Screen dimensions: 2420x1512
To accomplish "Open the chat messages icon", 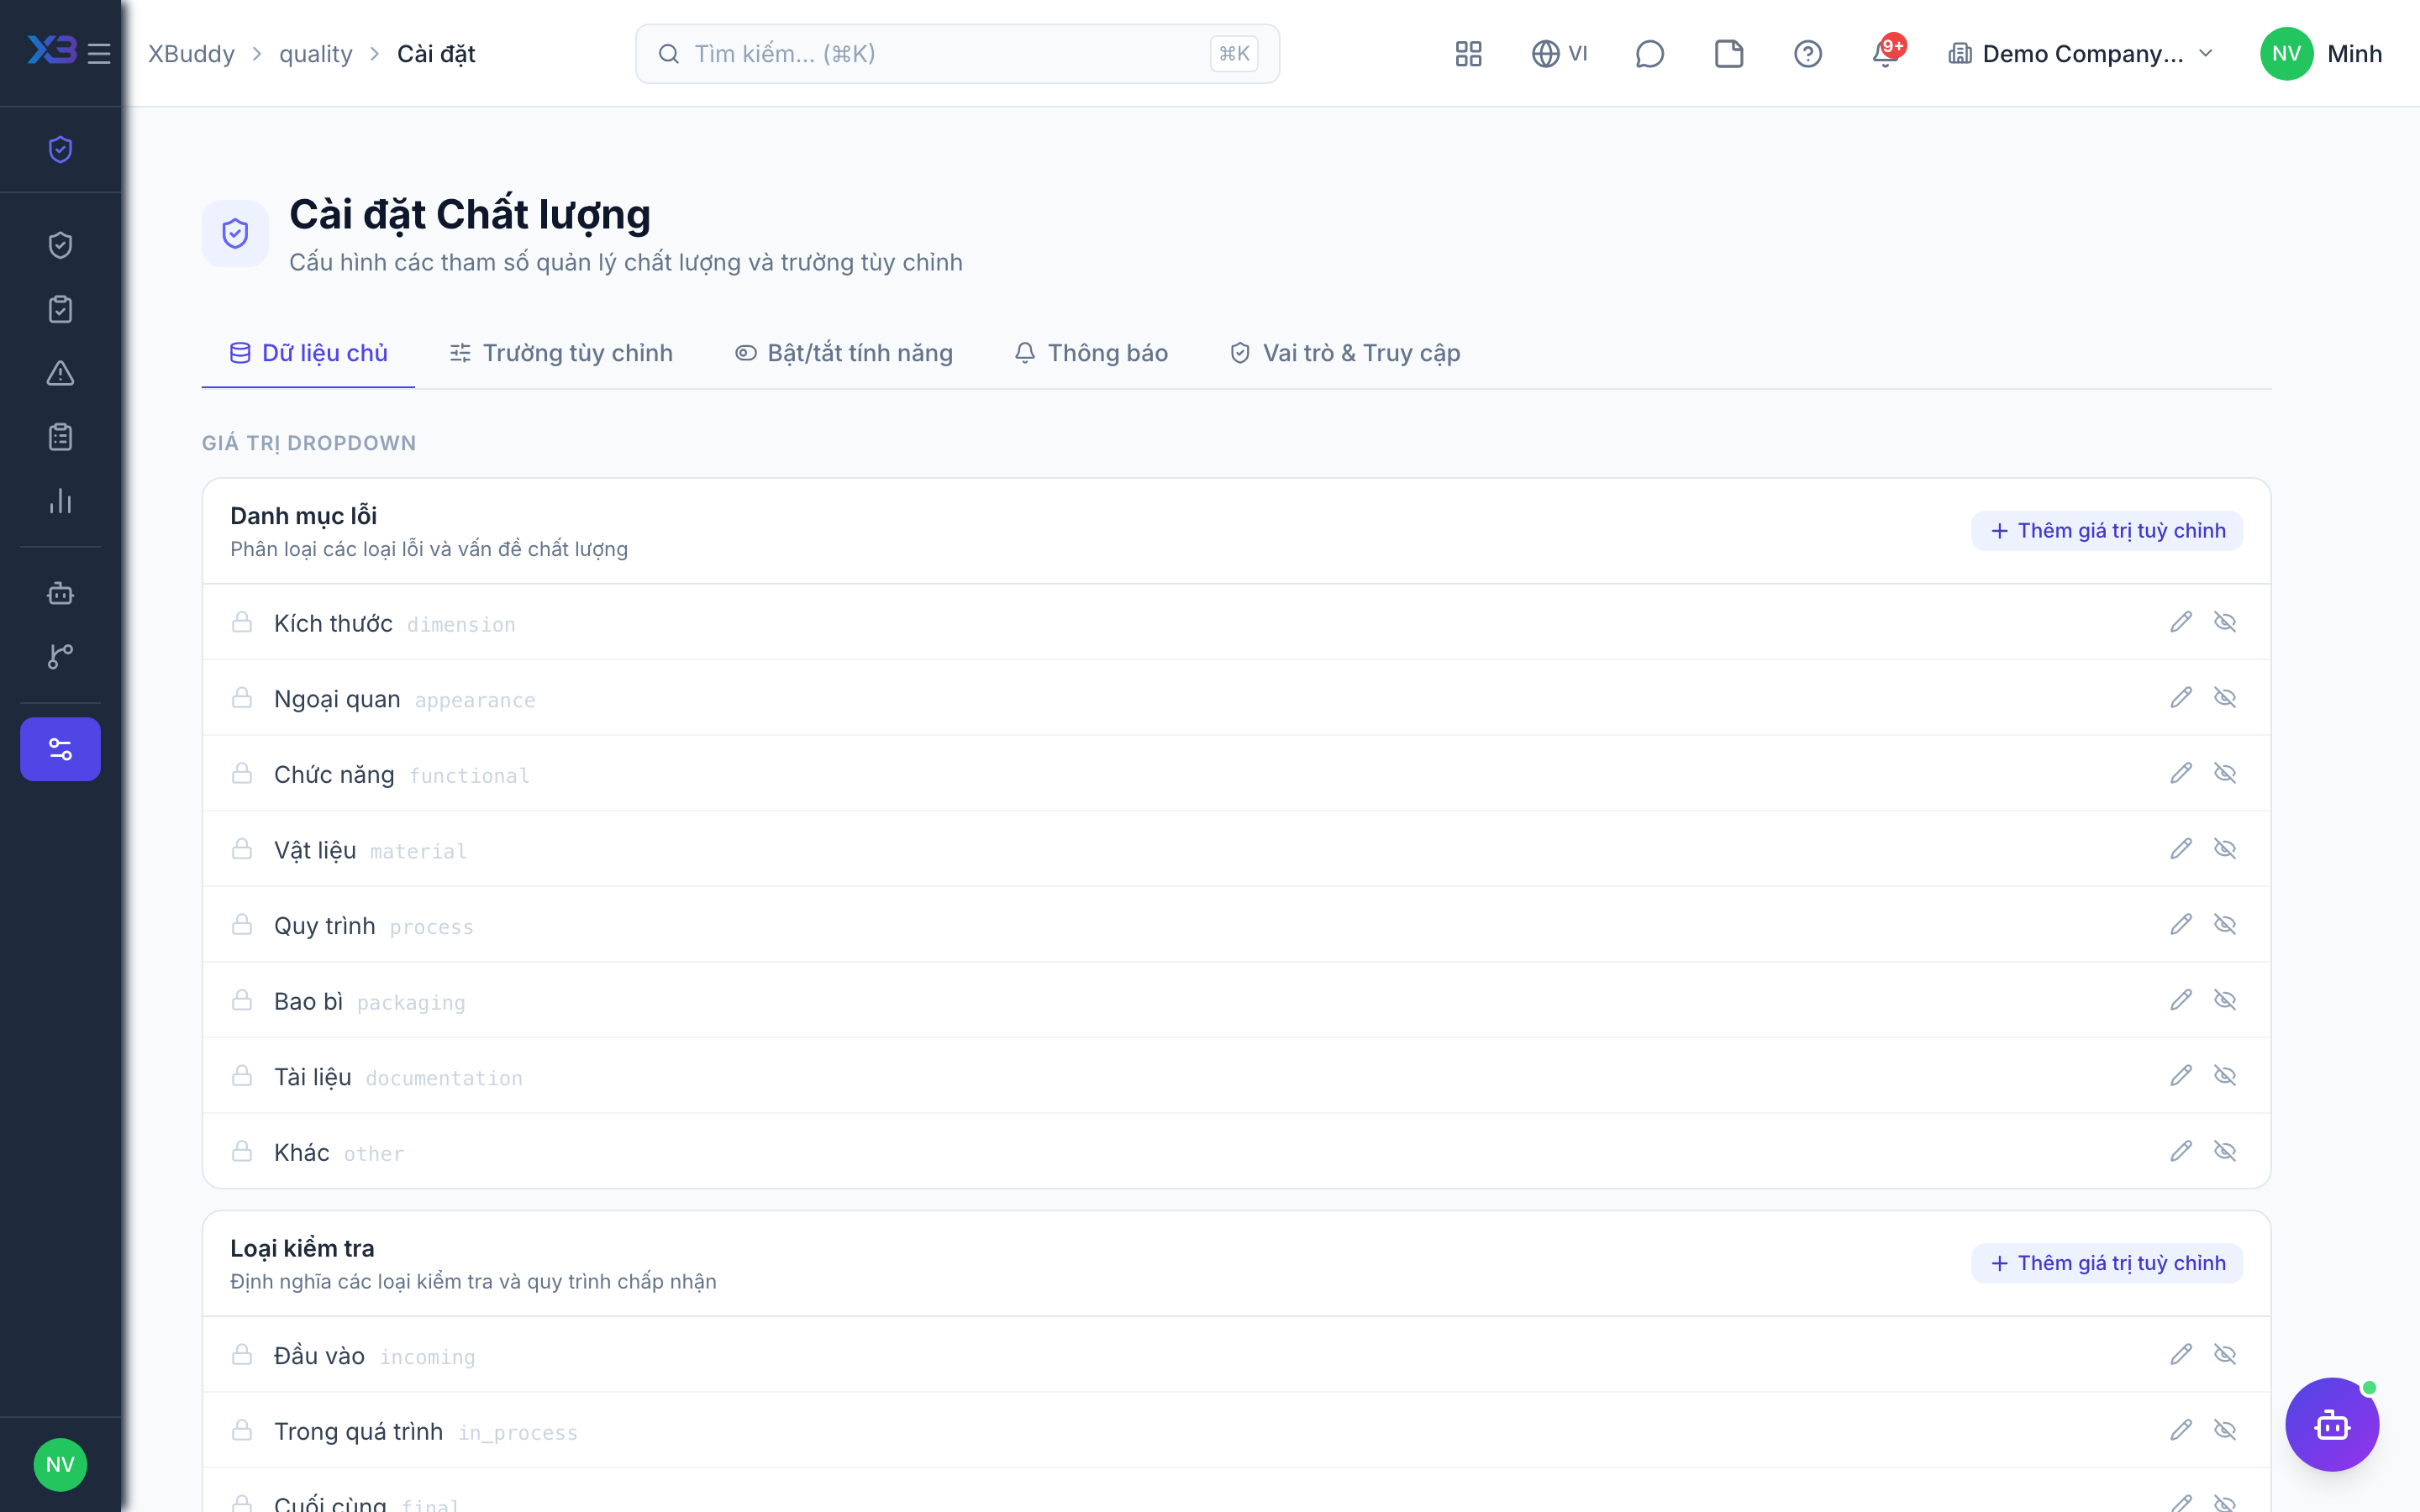I will tap(1649, 53).
